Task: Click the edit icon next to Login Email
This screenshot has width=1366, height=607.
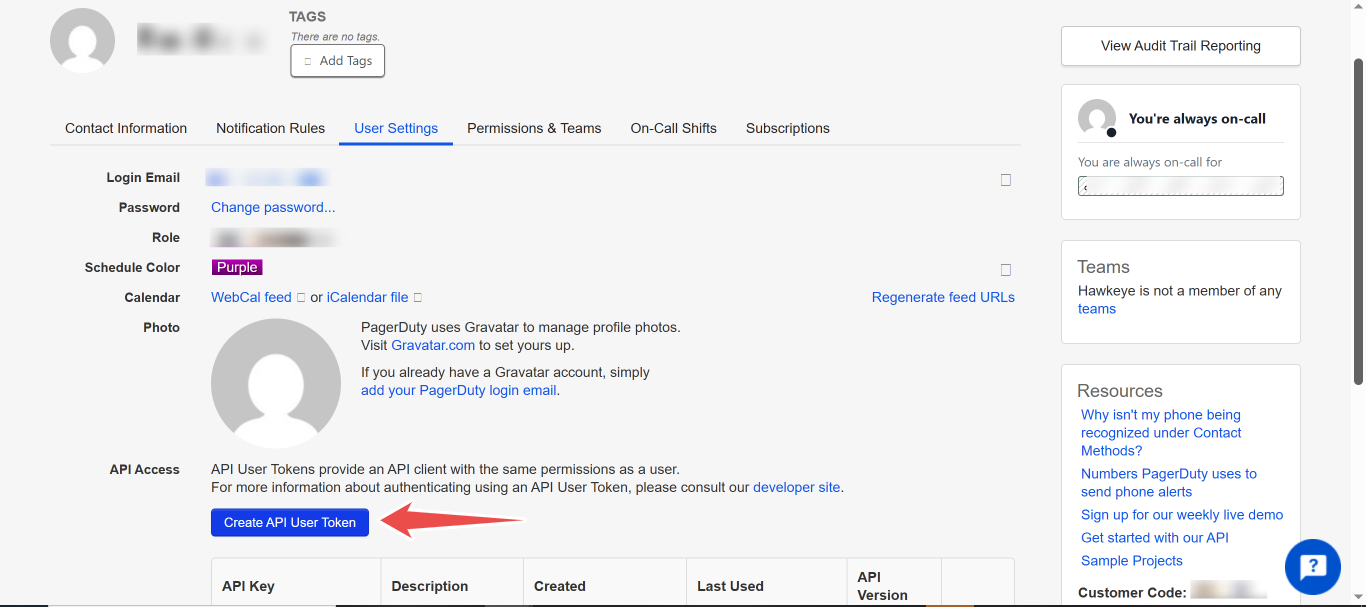Action: click(1006, 179)
